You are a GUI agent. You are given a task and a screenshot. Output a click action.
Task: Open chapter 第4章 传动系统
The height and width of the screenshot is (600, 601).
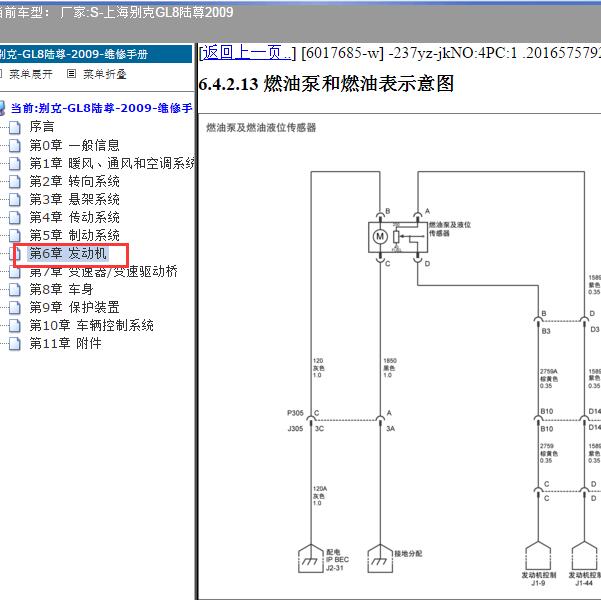[74, 217]
